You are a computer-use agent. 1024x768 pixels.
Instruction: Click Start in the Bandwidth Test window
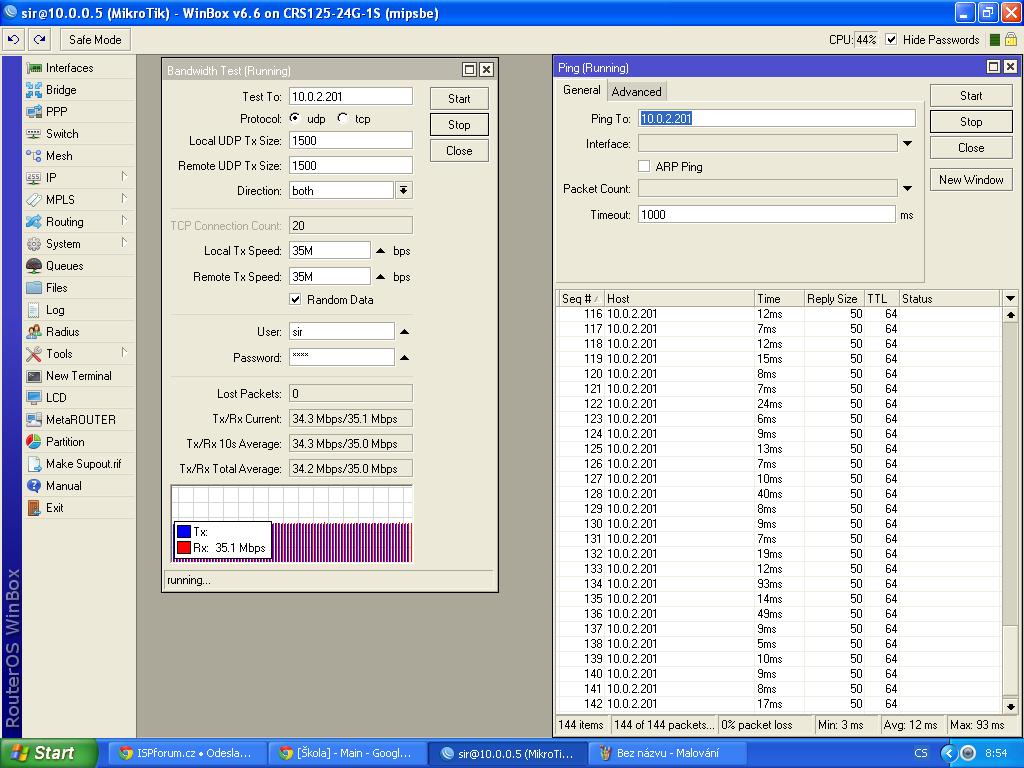(x=459, y=99)
